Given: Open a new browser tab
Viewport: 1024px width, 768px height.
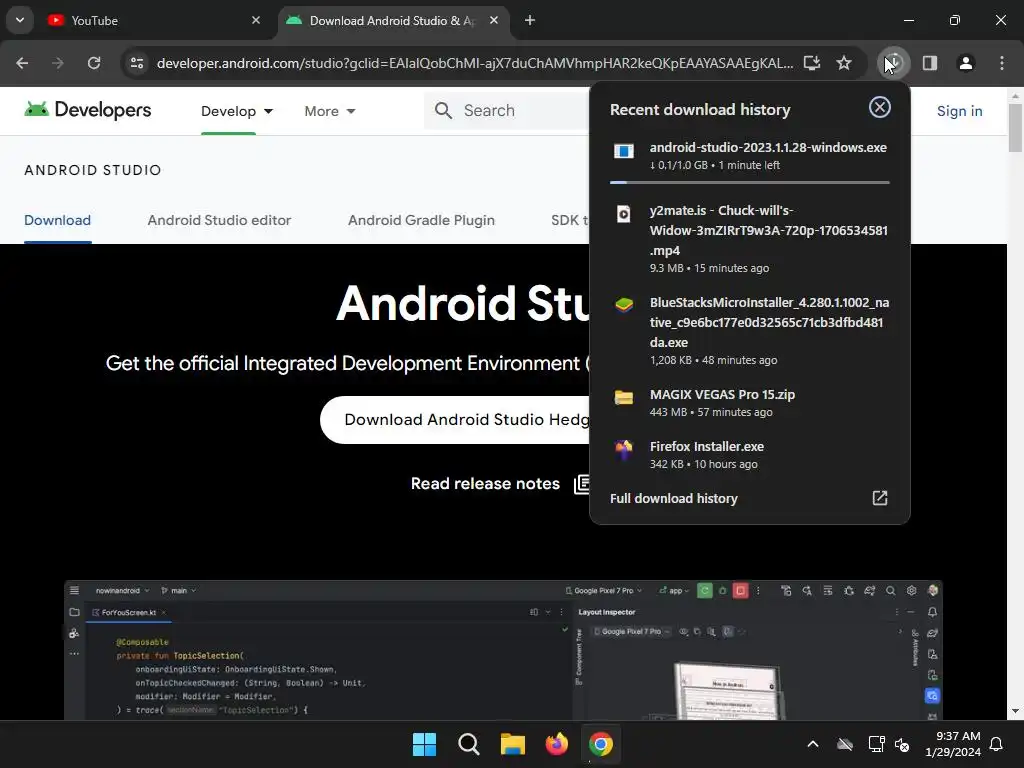Looking at the screenshot, I should click(530, 20).
